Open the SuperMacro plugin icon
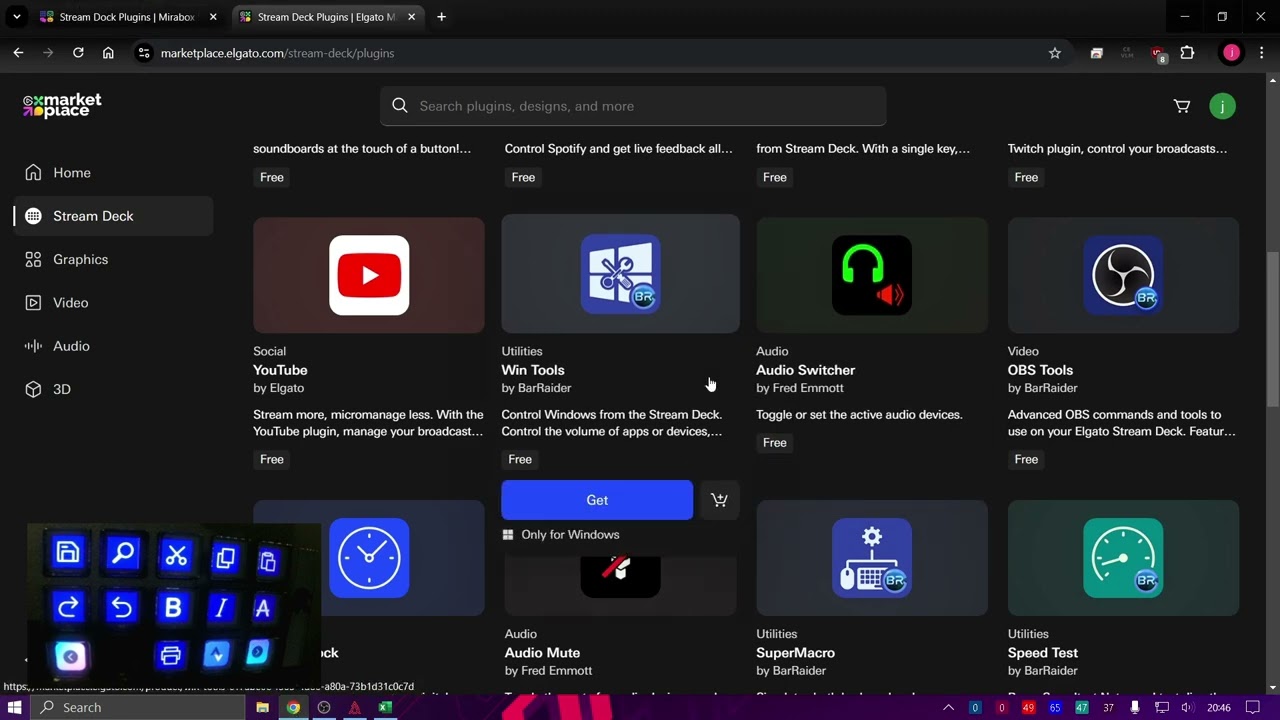 tap(872, 558)
